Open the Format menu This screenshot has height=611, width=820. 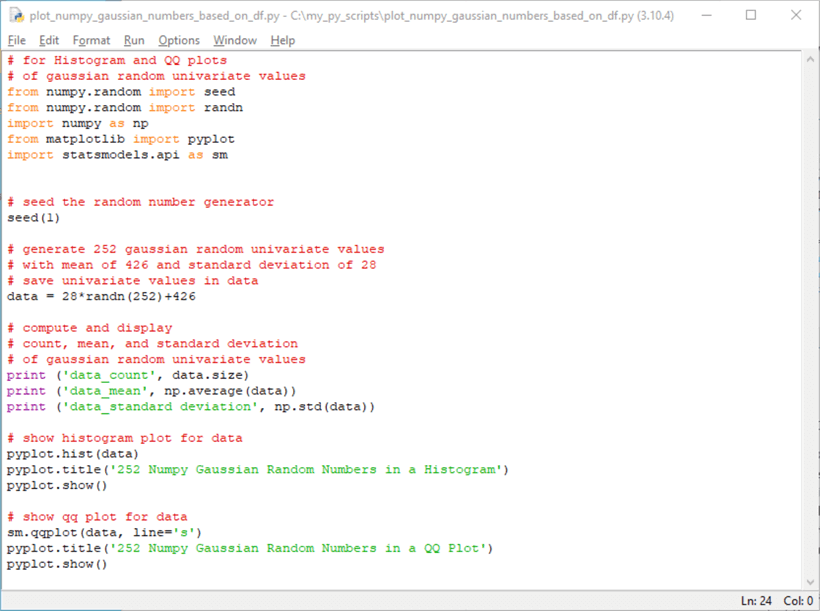91,40
